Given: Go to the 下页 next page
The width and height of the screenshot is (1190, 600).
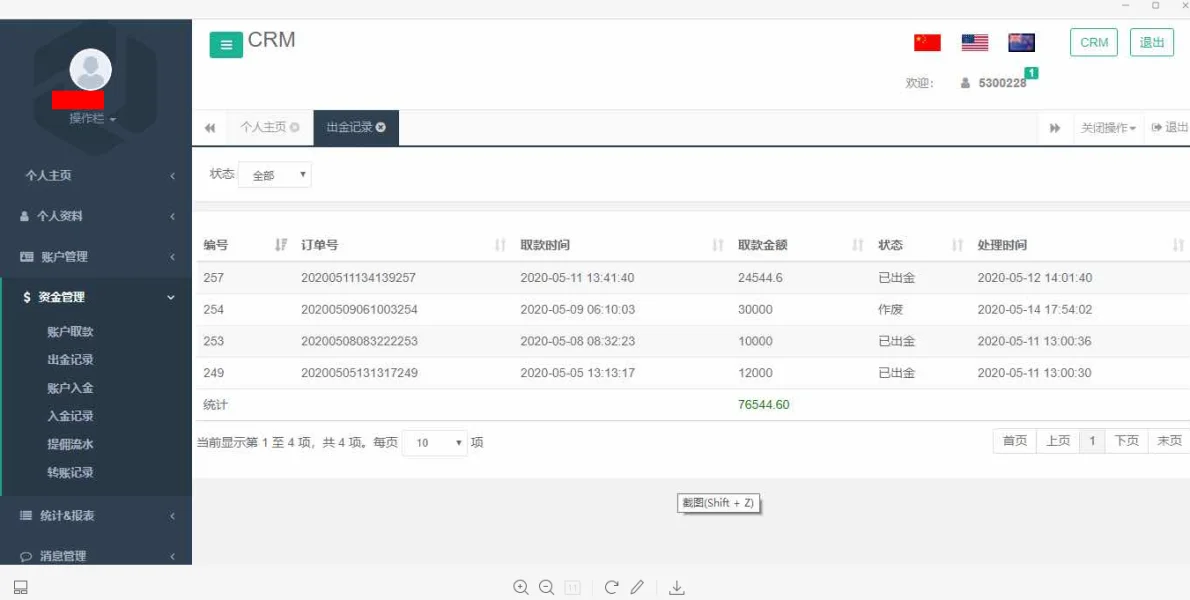Looking at the screenshot, I should (1127, 441).
